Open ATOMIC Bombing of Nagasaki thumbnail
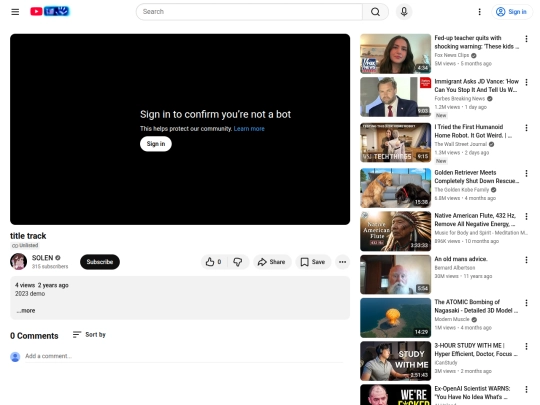 [x=395, y=318]
